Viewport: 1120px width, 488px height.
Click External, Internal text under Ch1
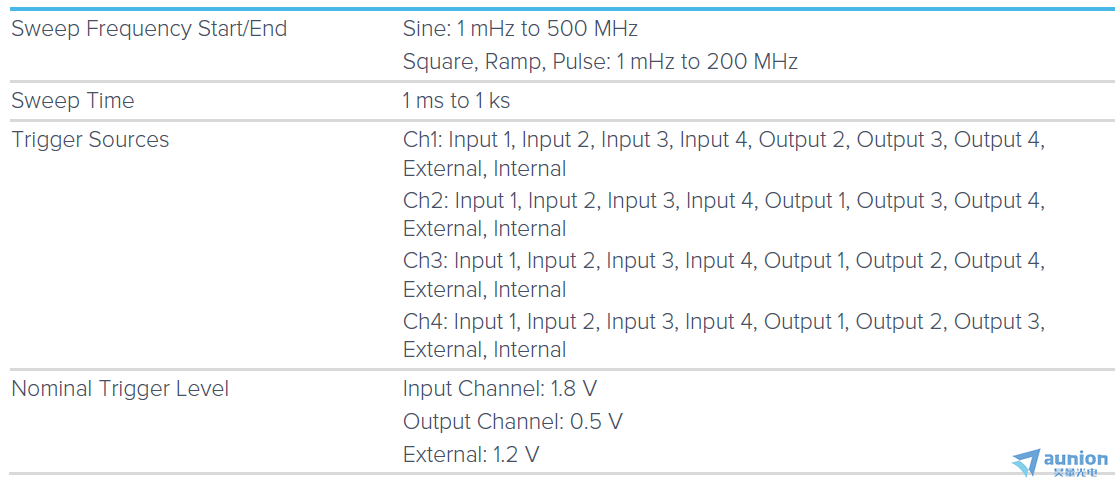click(484, 169)
